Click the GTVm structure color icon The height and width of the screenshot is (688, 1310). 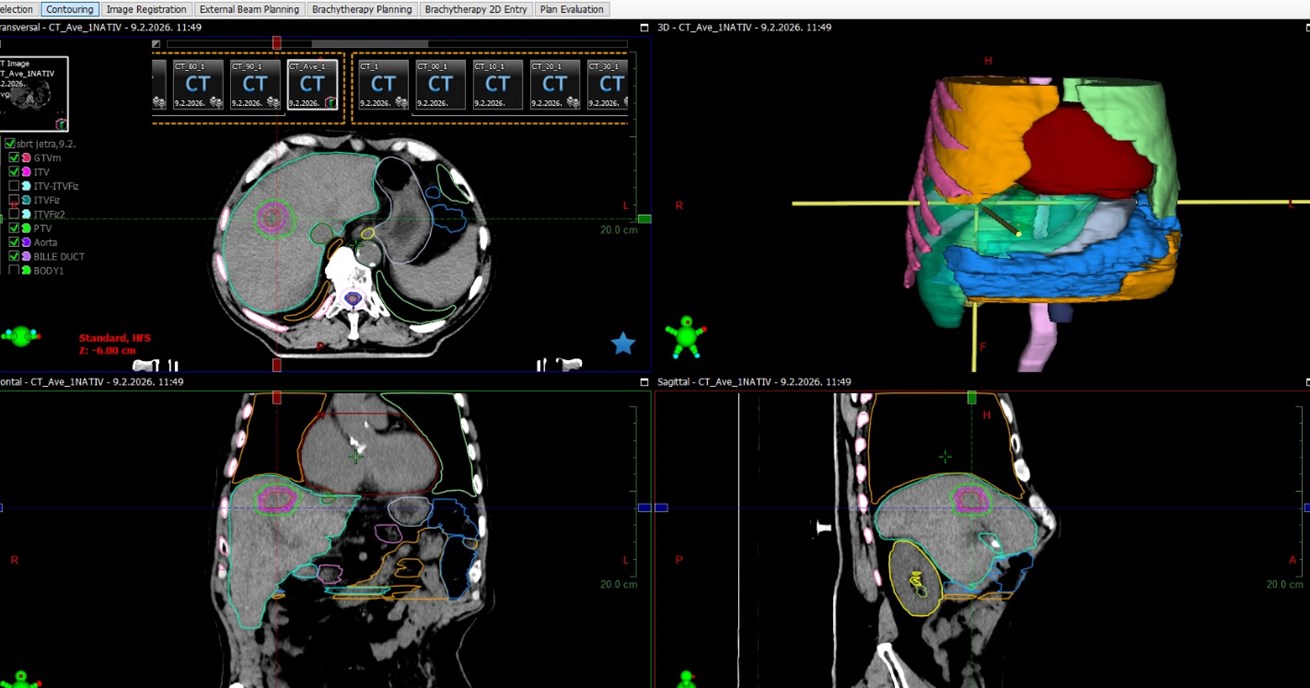[x=26, y=158]
